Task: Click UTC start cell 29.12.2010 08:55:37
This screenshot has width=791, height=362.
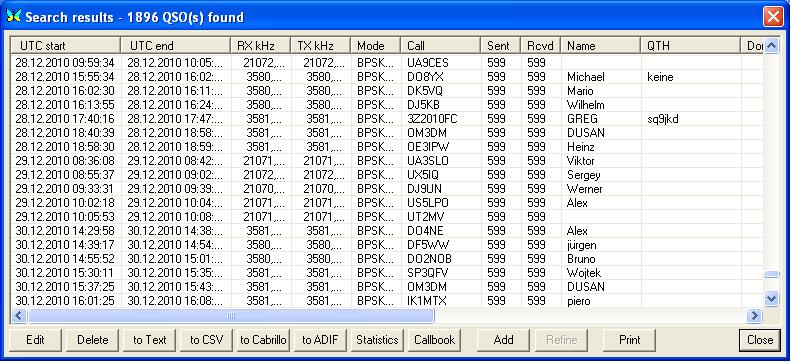Action: coord(65,175)
